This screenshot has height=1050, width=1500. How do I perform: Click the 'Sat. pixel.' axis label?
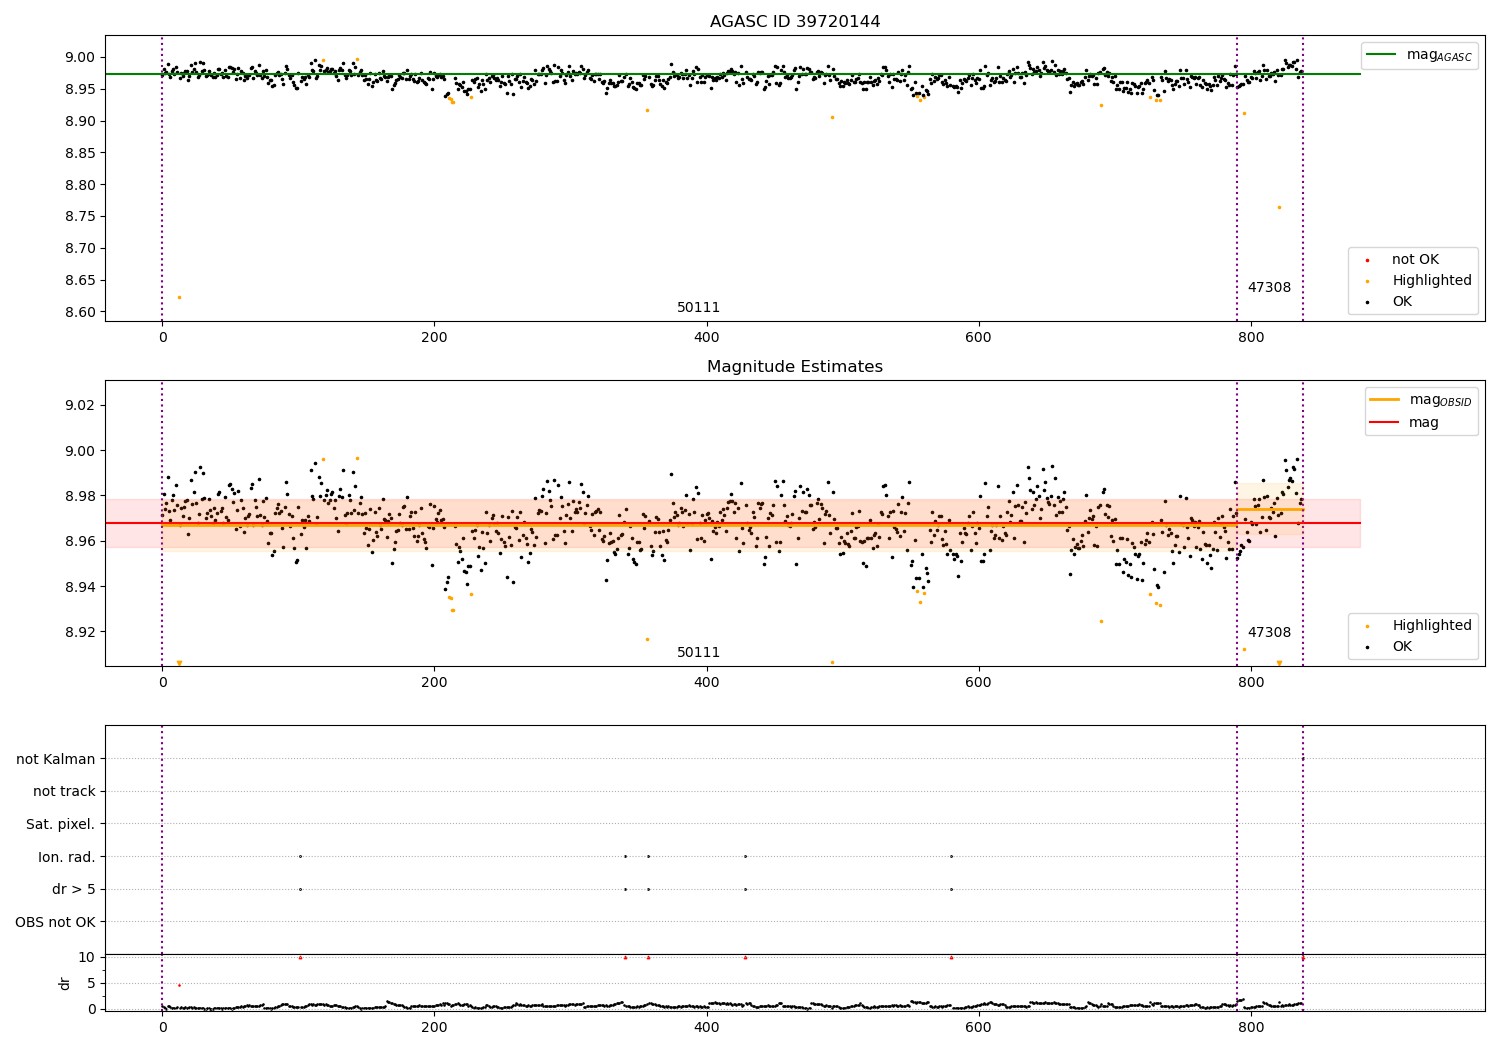pyautogui.click(x=61, y=824)
